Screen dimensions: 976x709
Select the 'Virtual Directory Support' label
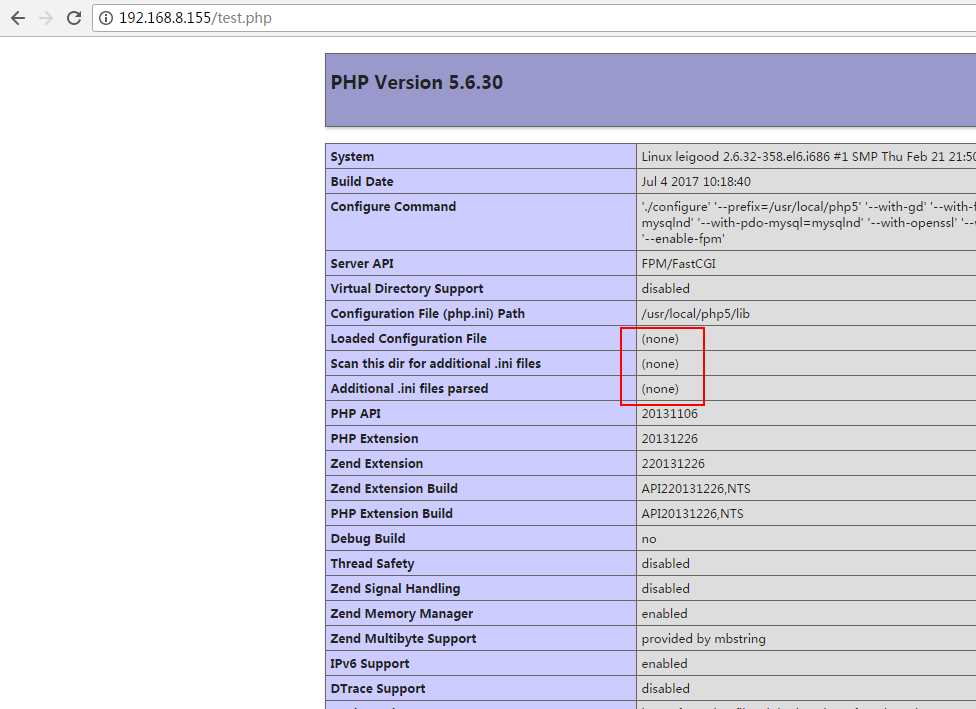click(x=406, y=289)
